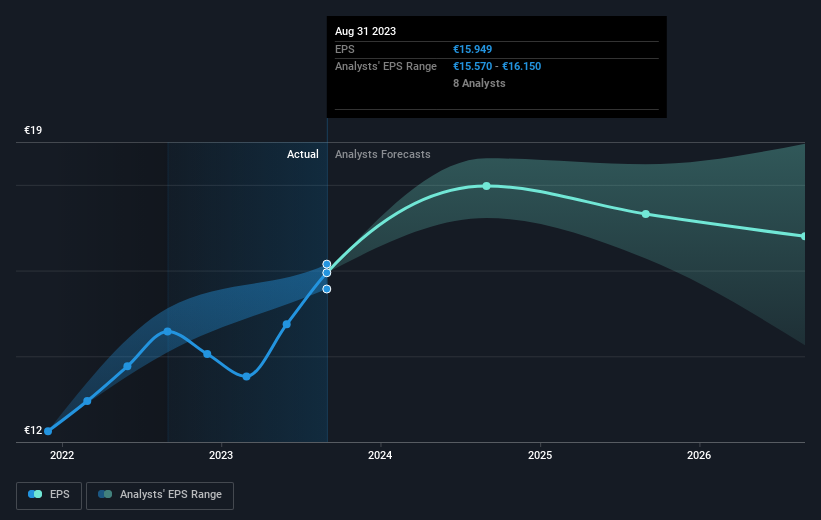
Task: Select the upper analyst range marker at Aug 2023
Action: tap(327, 264)
